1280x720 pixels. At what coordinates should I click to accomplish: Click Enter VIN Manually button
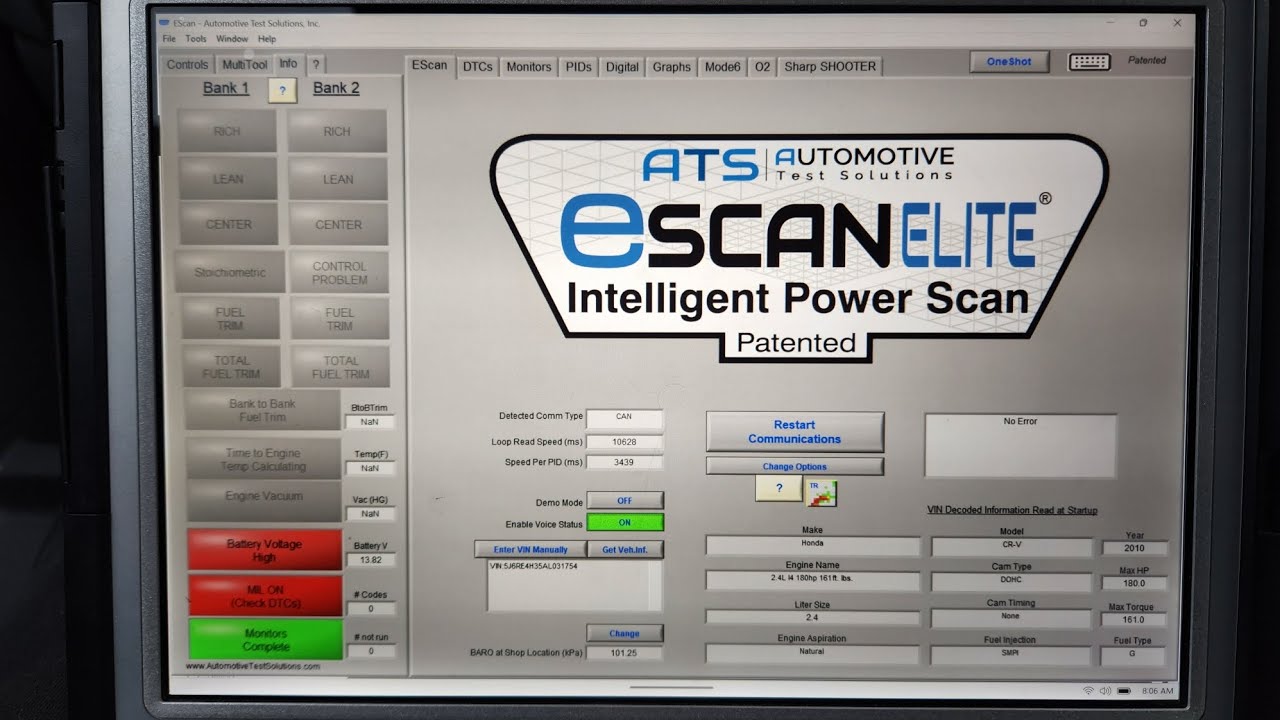530,550
